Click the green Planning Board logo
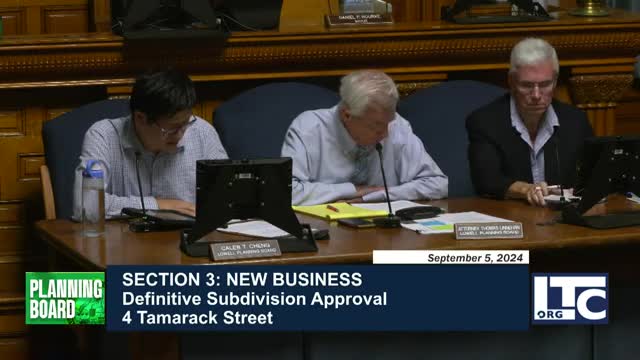Image resolution: width=640 pixels, height=360 pixels. 65,298
